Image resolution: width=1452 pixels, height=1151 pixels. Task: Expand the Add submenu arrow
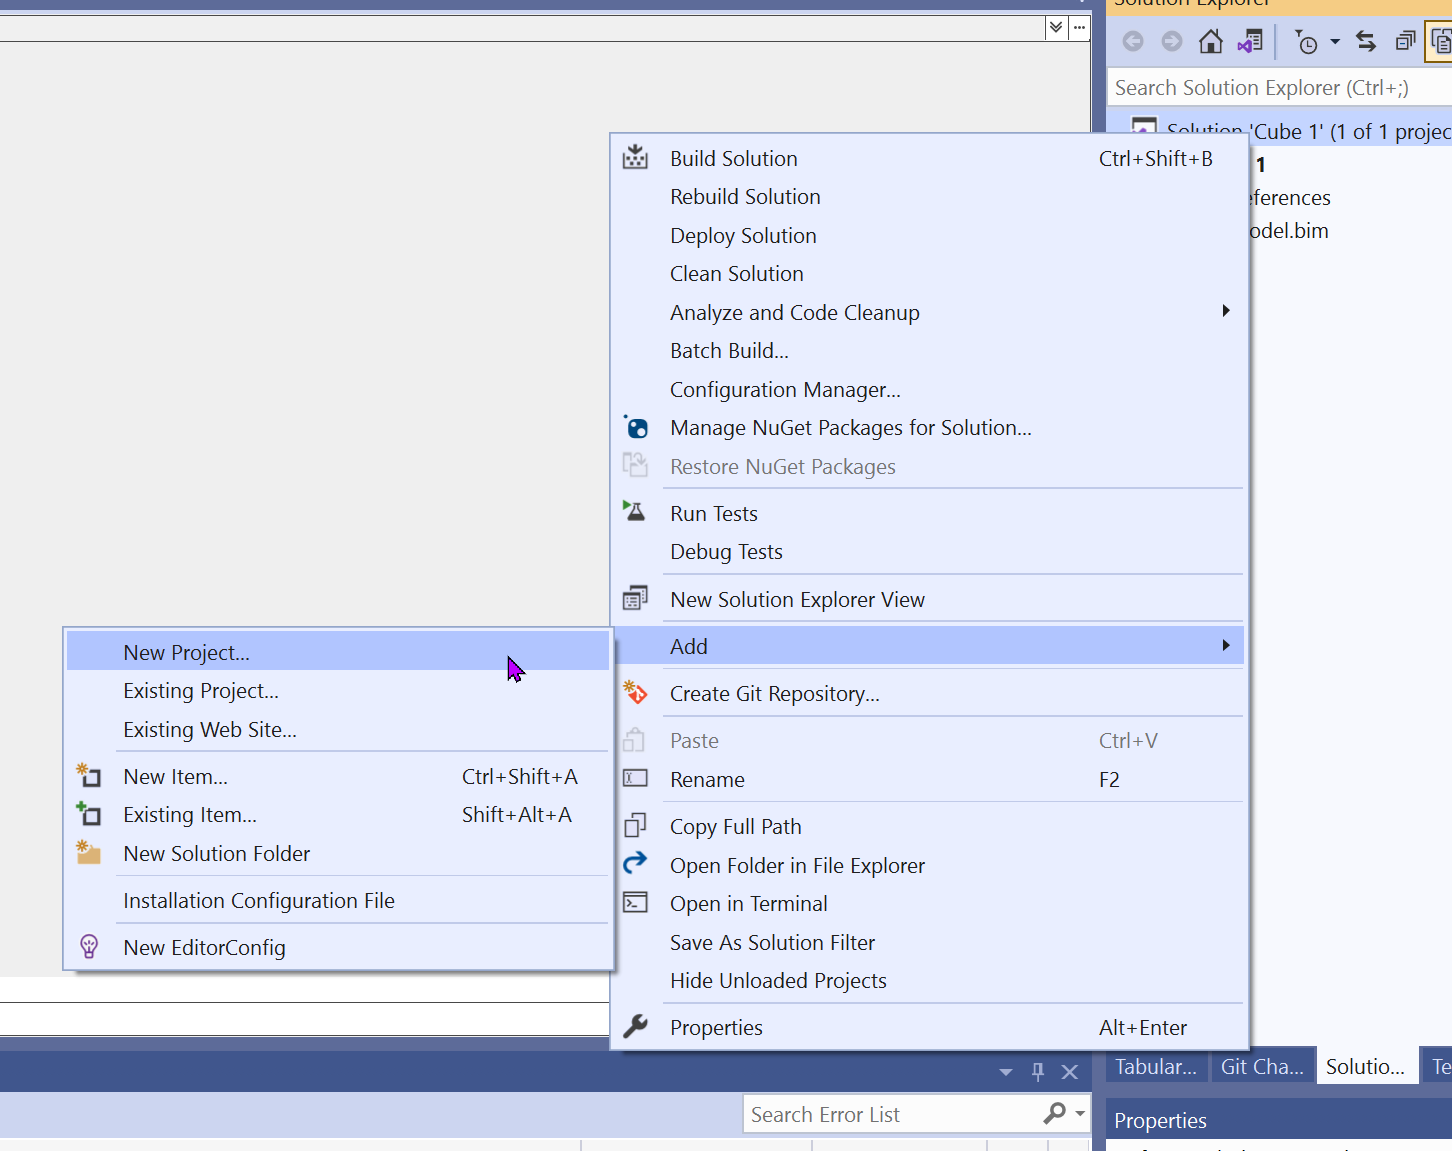[x=1226, y=646]
